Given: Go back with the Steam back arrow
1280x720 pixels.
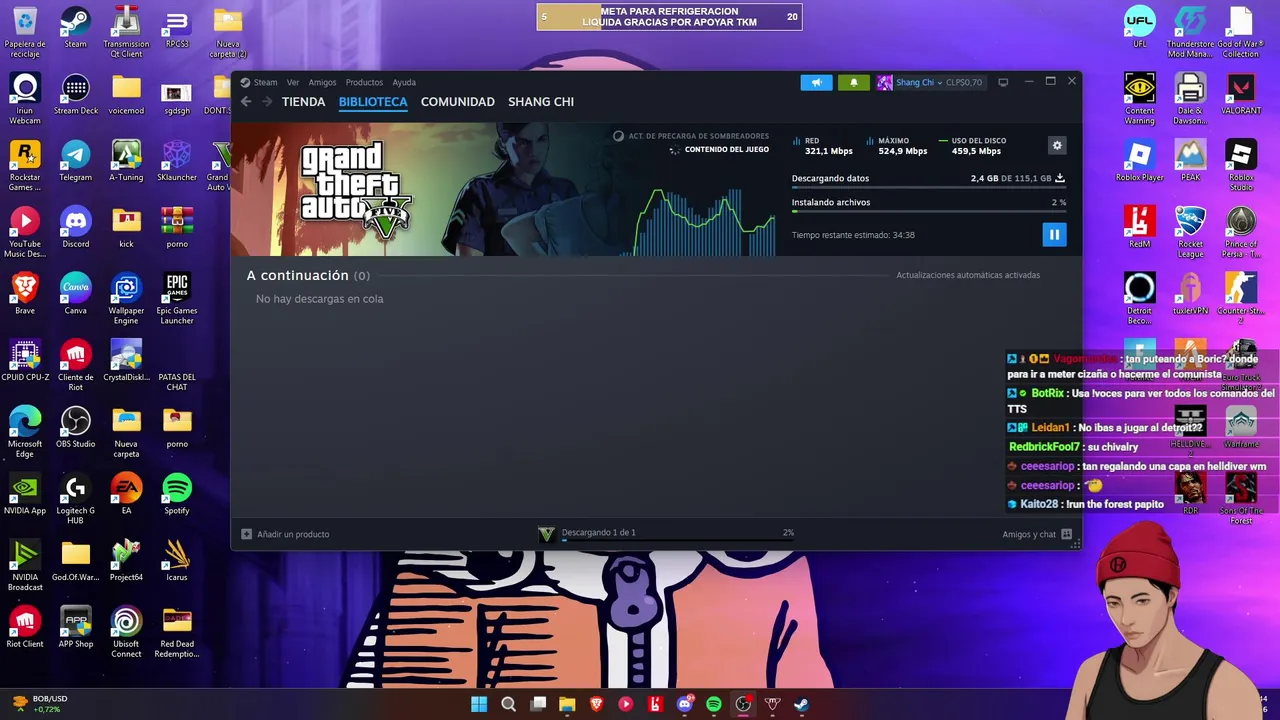Looking at the screenshot, I should 246,102.
